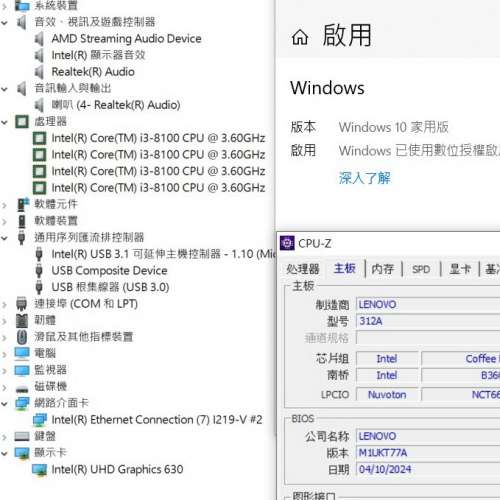
Task: Collapse the 音效、視訊及遊戲控制器 category
Action: 4,23
